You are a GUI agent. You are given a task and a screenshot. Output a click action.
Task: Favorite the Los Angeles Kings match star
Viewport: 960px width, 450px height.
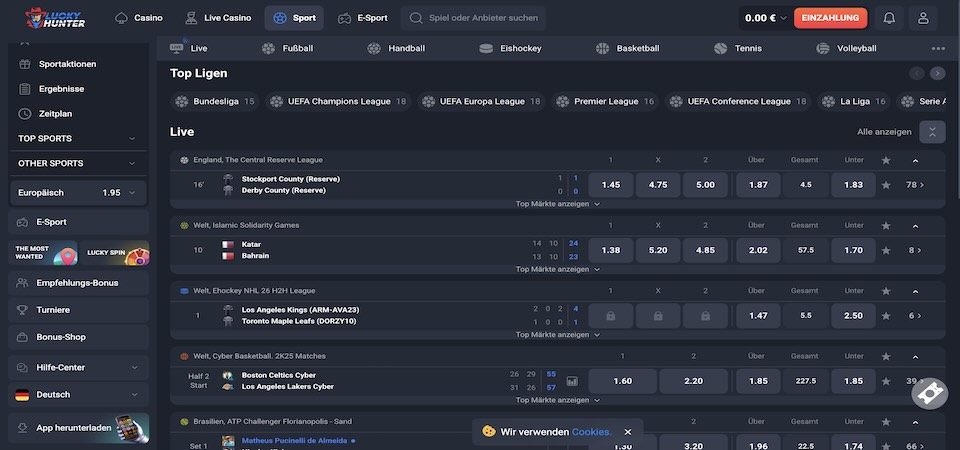885,316
